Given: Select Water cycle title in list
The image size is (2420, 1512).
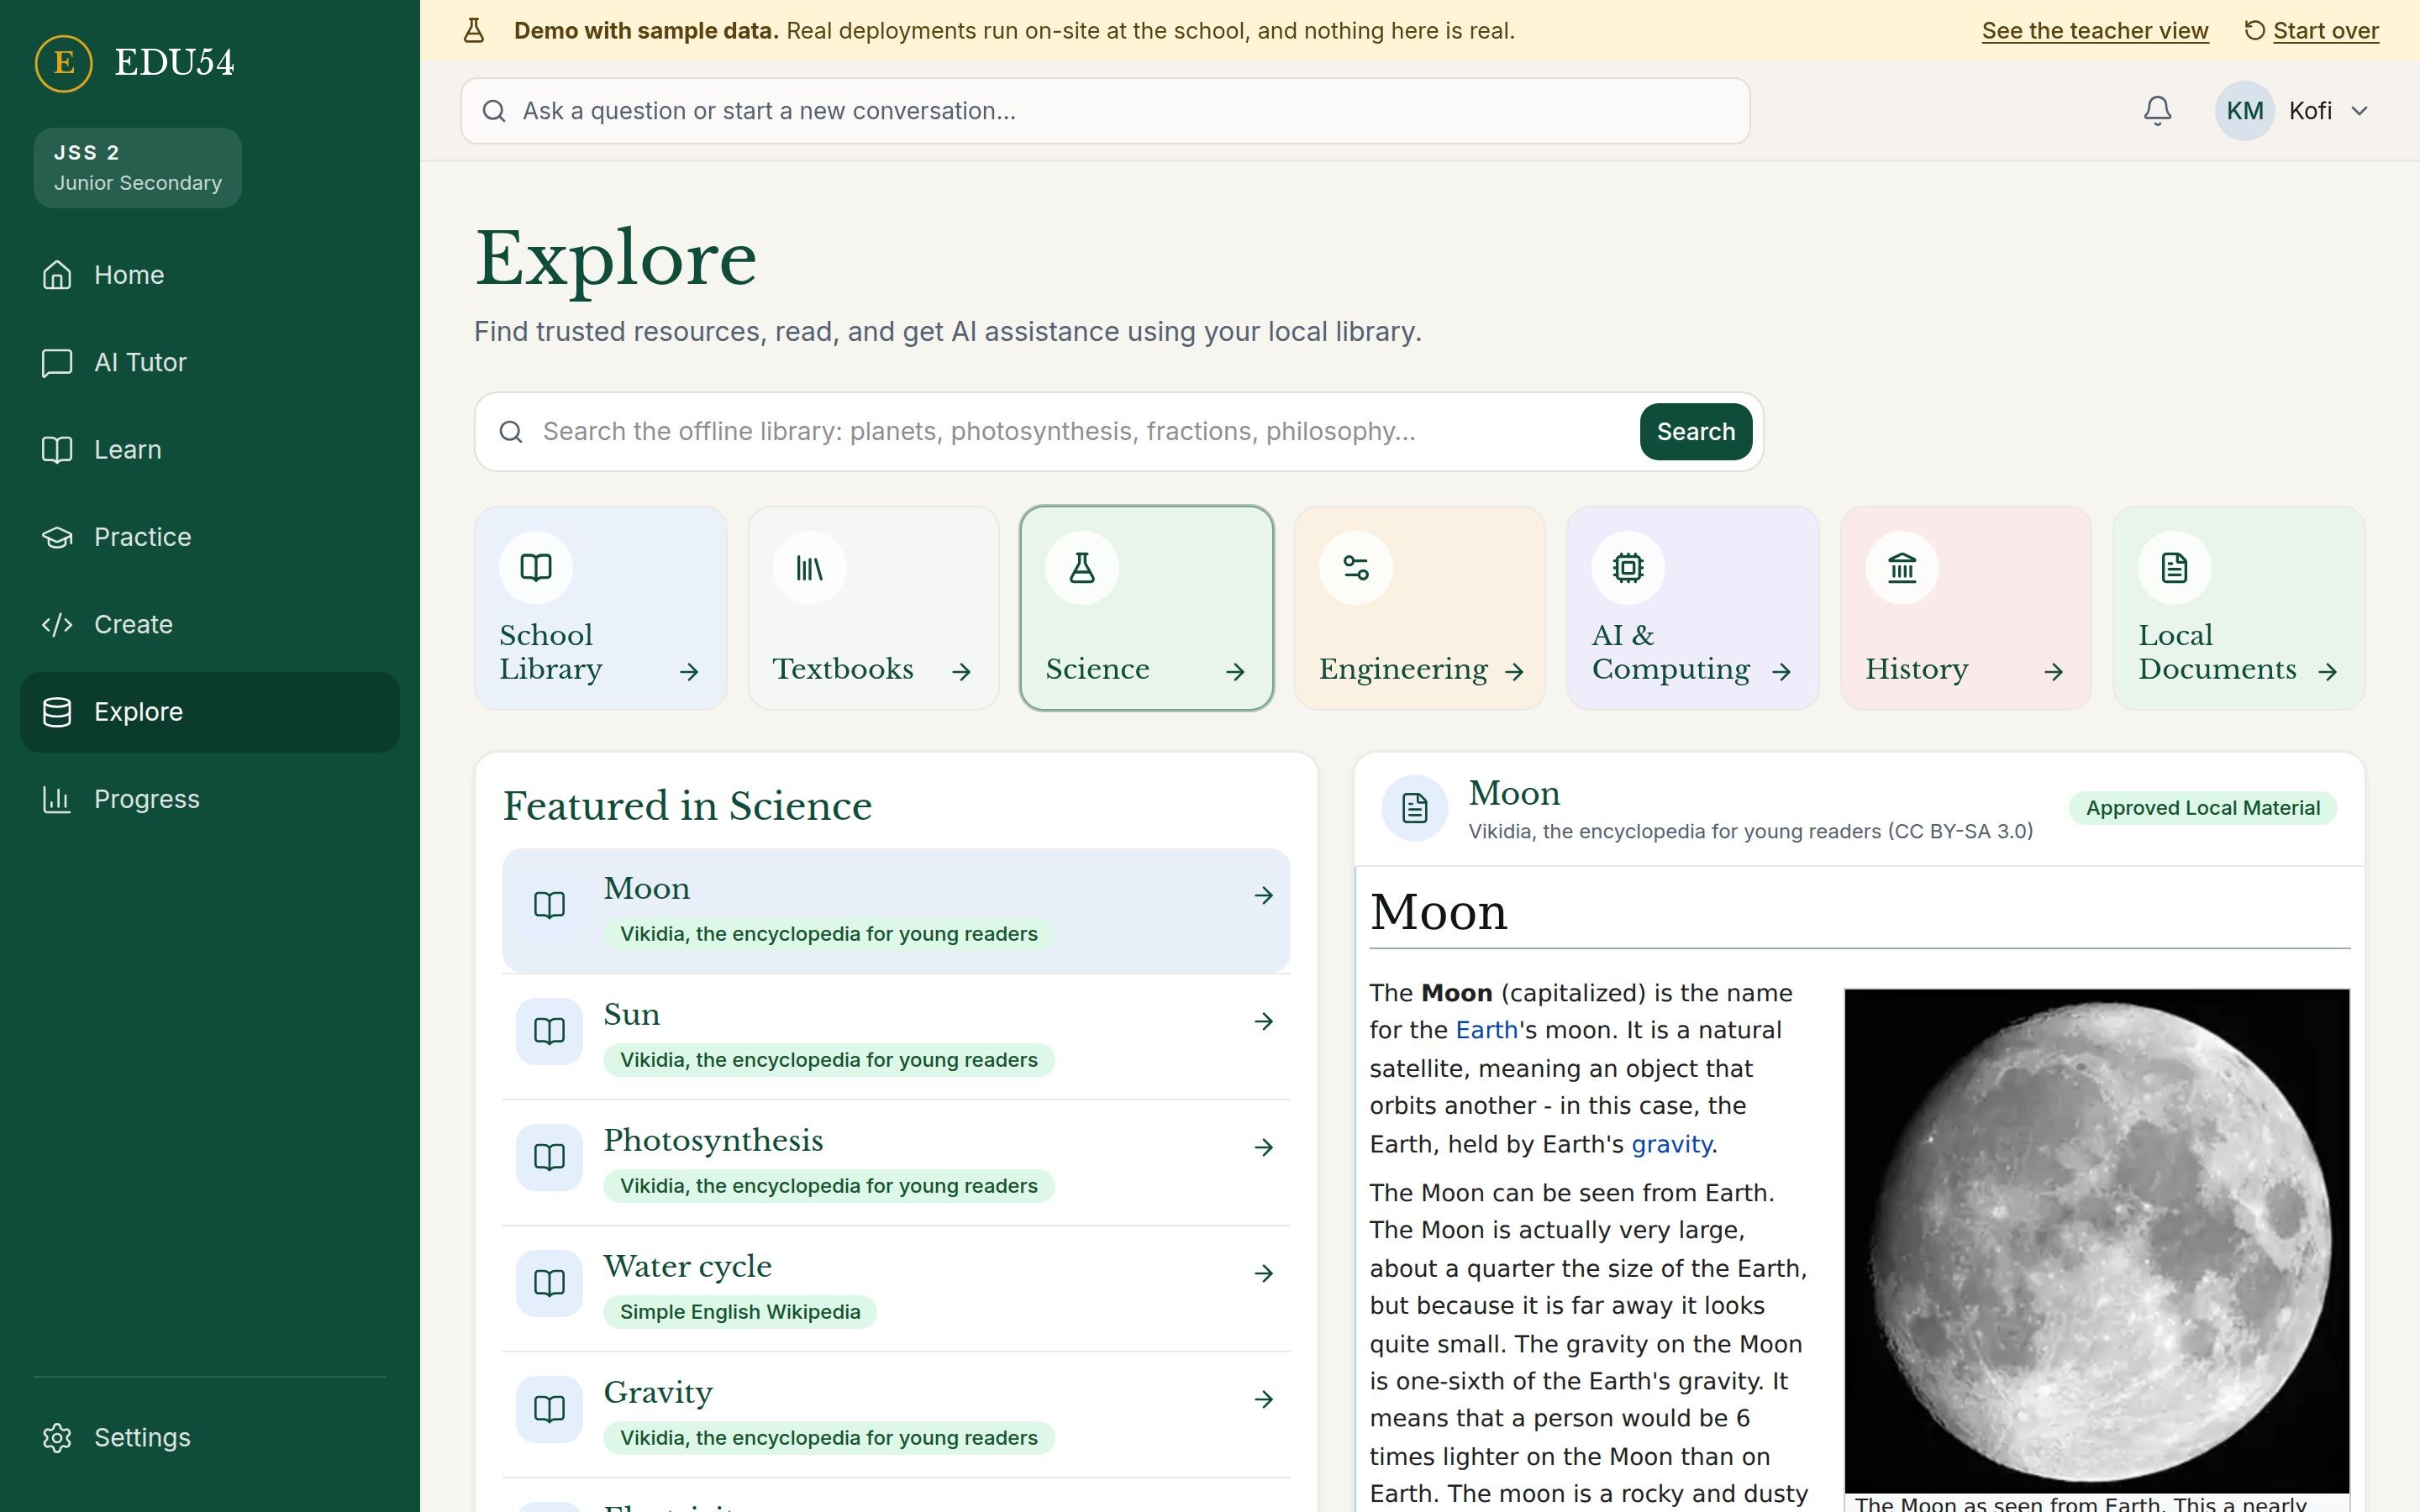Looking at the screenshot, I should [x=687, y=1267].
